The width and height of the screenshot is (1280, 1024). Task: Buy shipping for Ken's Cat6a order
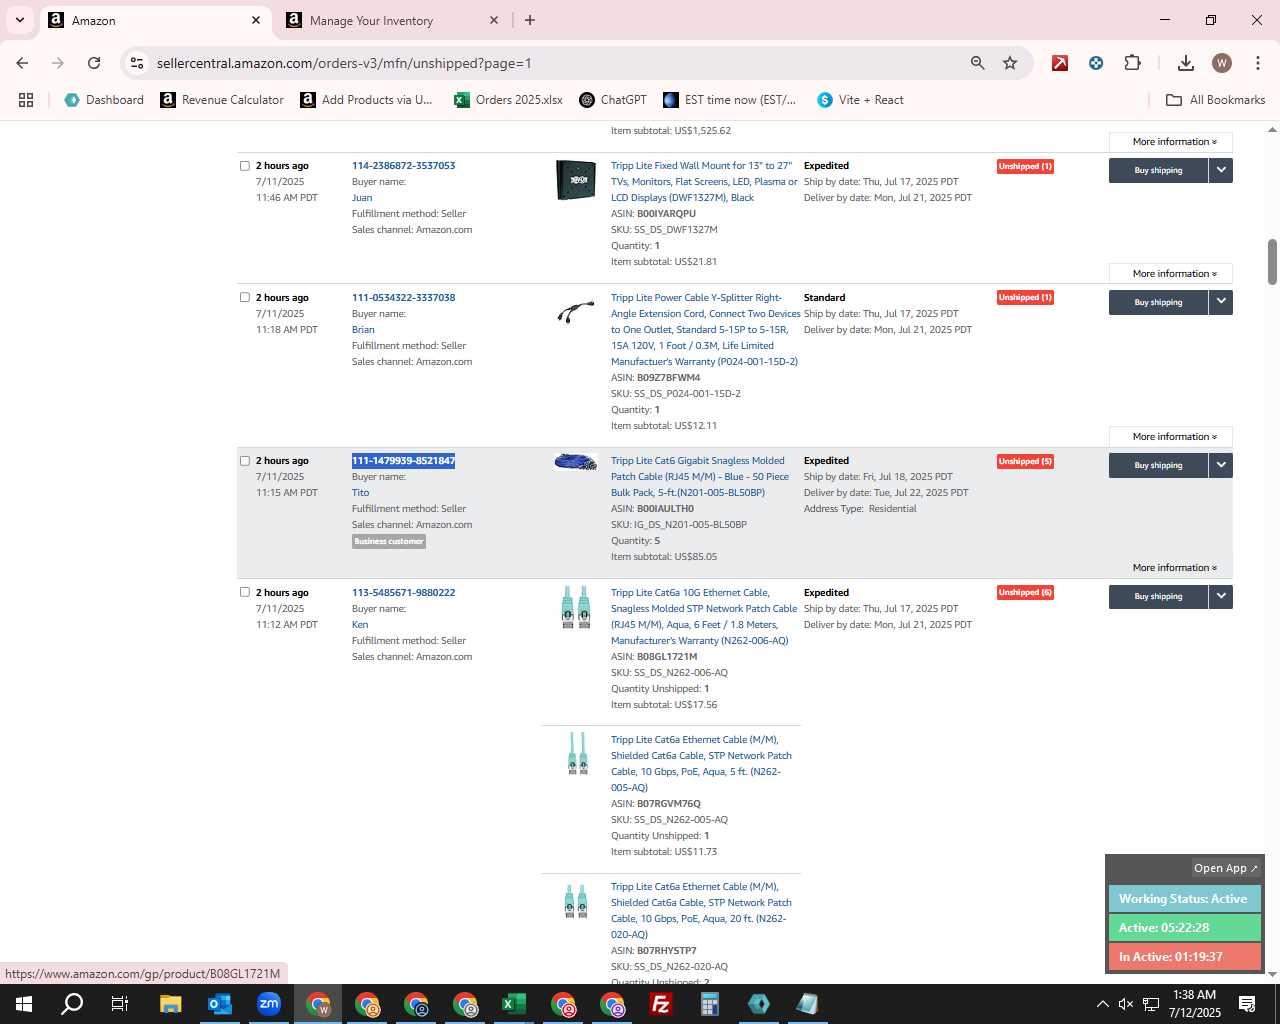(x=1158, y=597)
